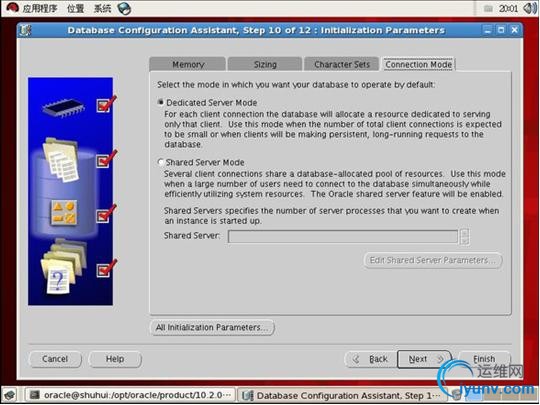This screenshot has height=405, width=540.
Task: Select the Connection Mode tab
Action: [418, 64]
